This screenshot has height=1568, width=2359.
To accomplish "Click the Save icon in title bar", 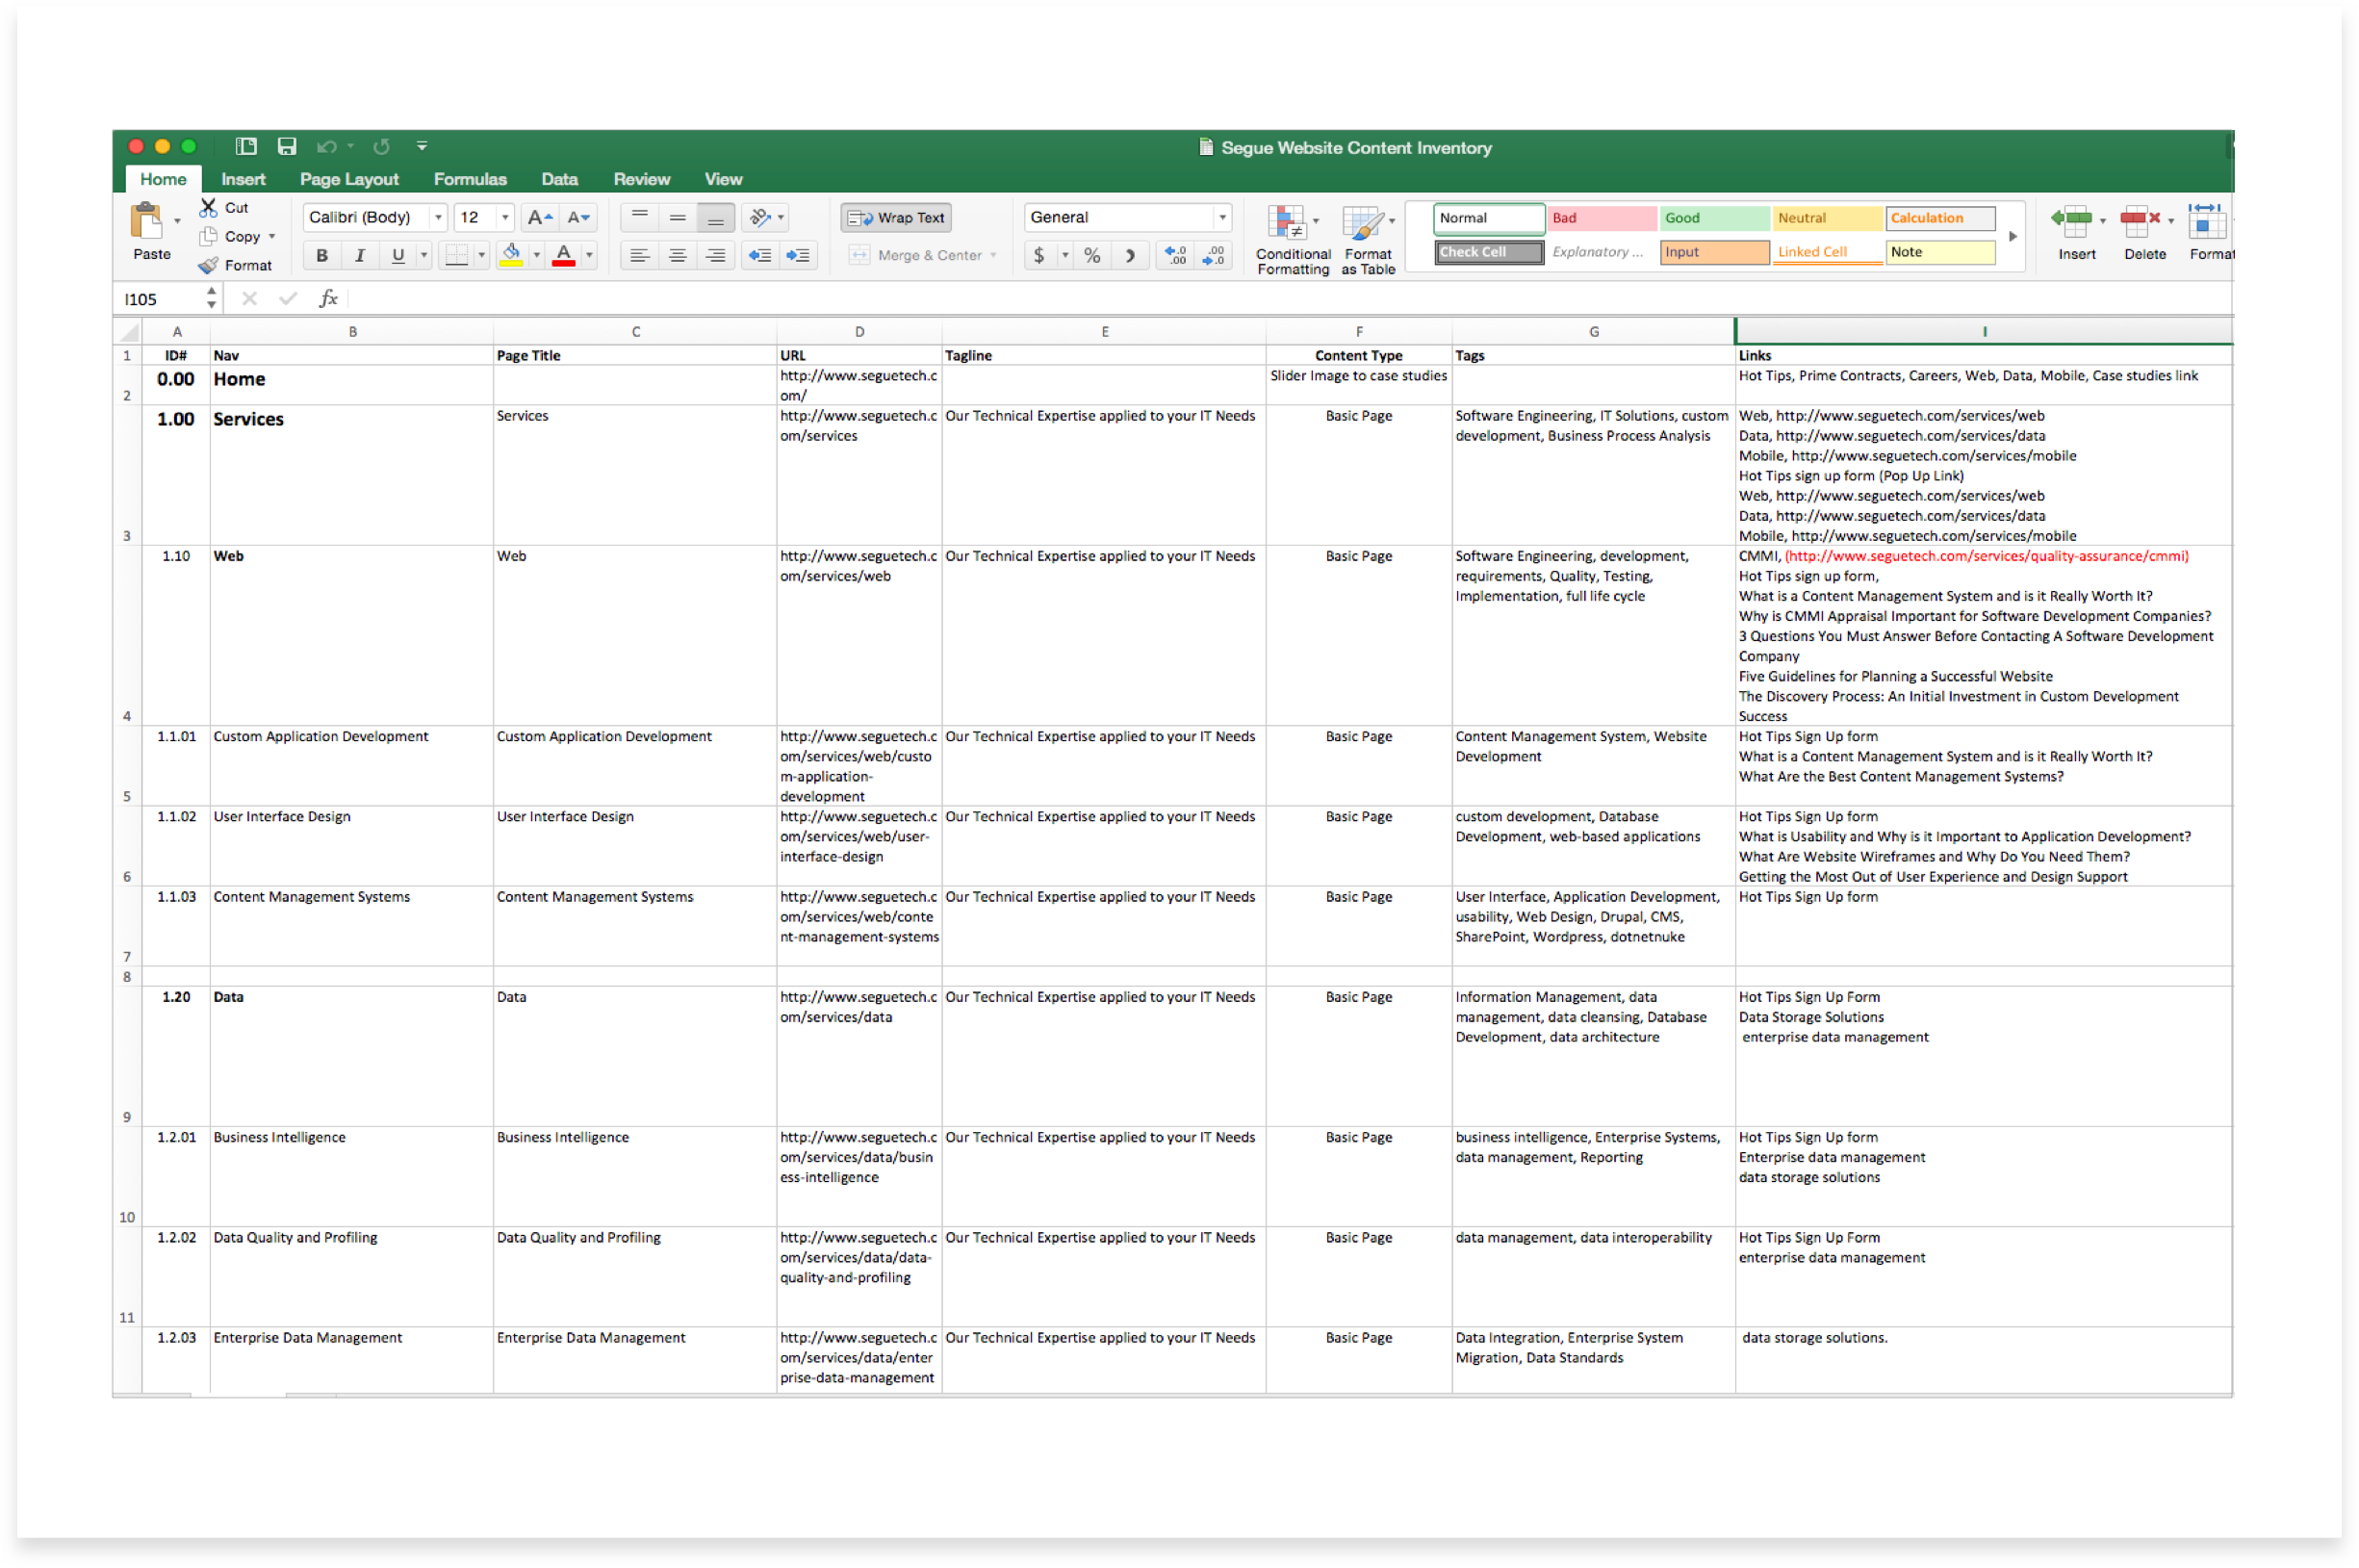I will (287, 147).
